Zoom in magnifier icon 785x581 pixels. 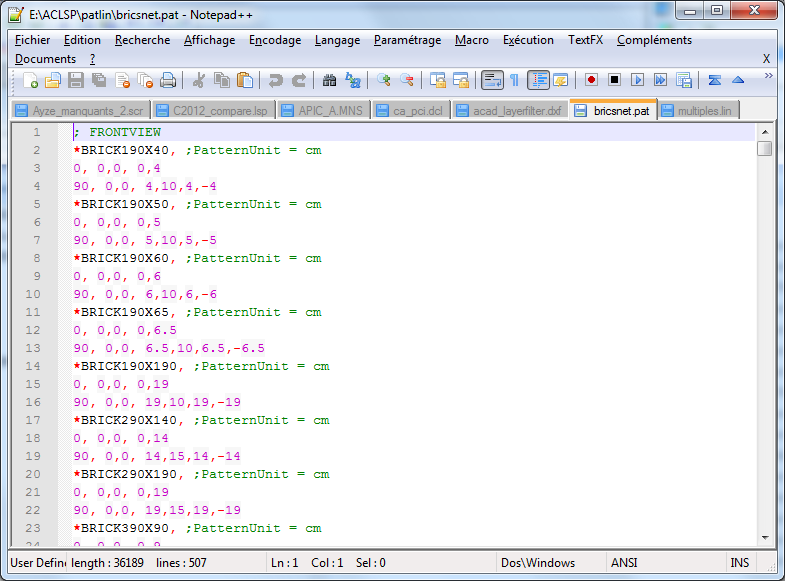click(x=383, y=80)
